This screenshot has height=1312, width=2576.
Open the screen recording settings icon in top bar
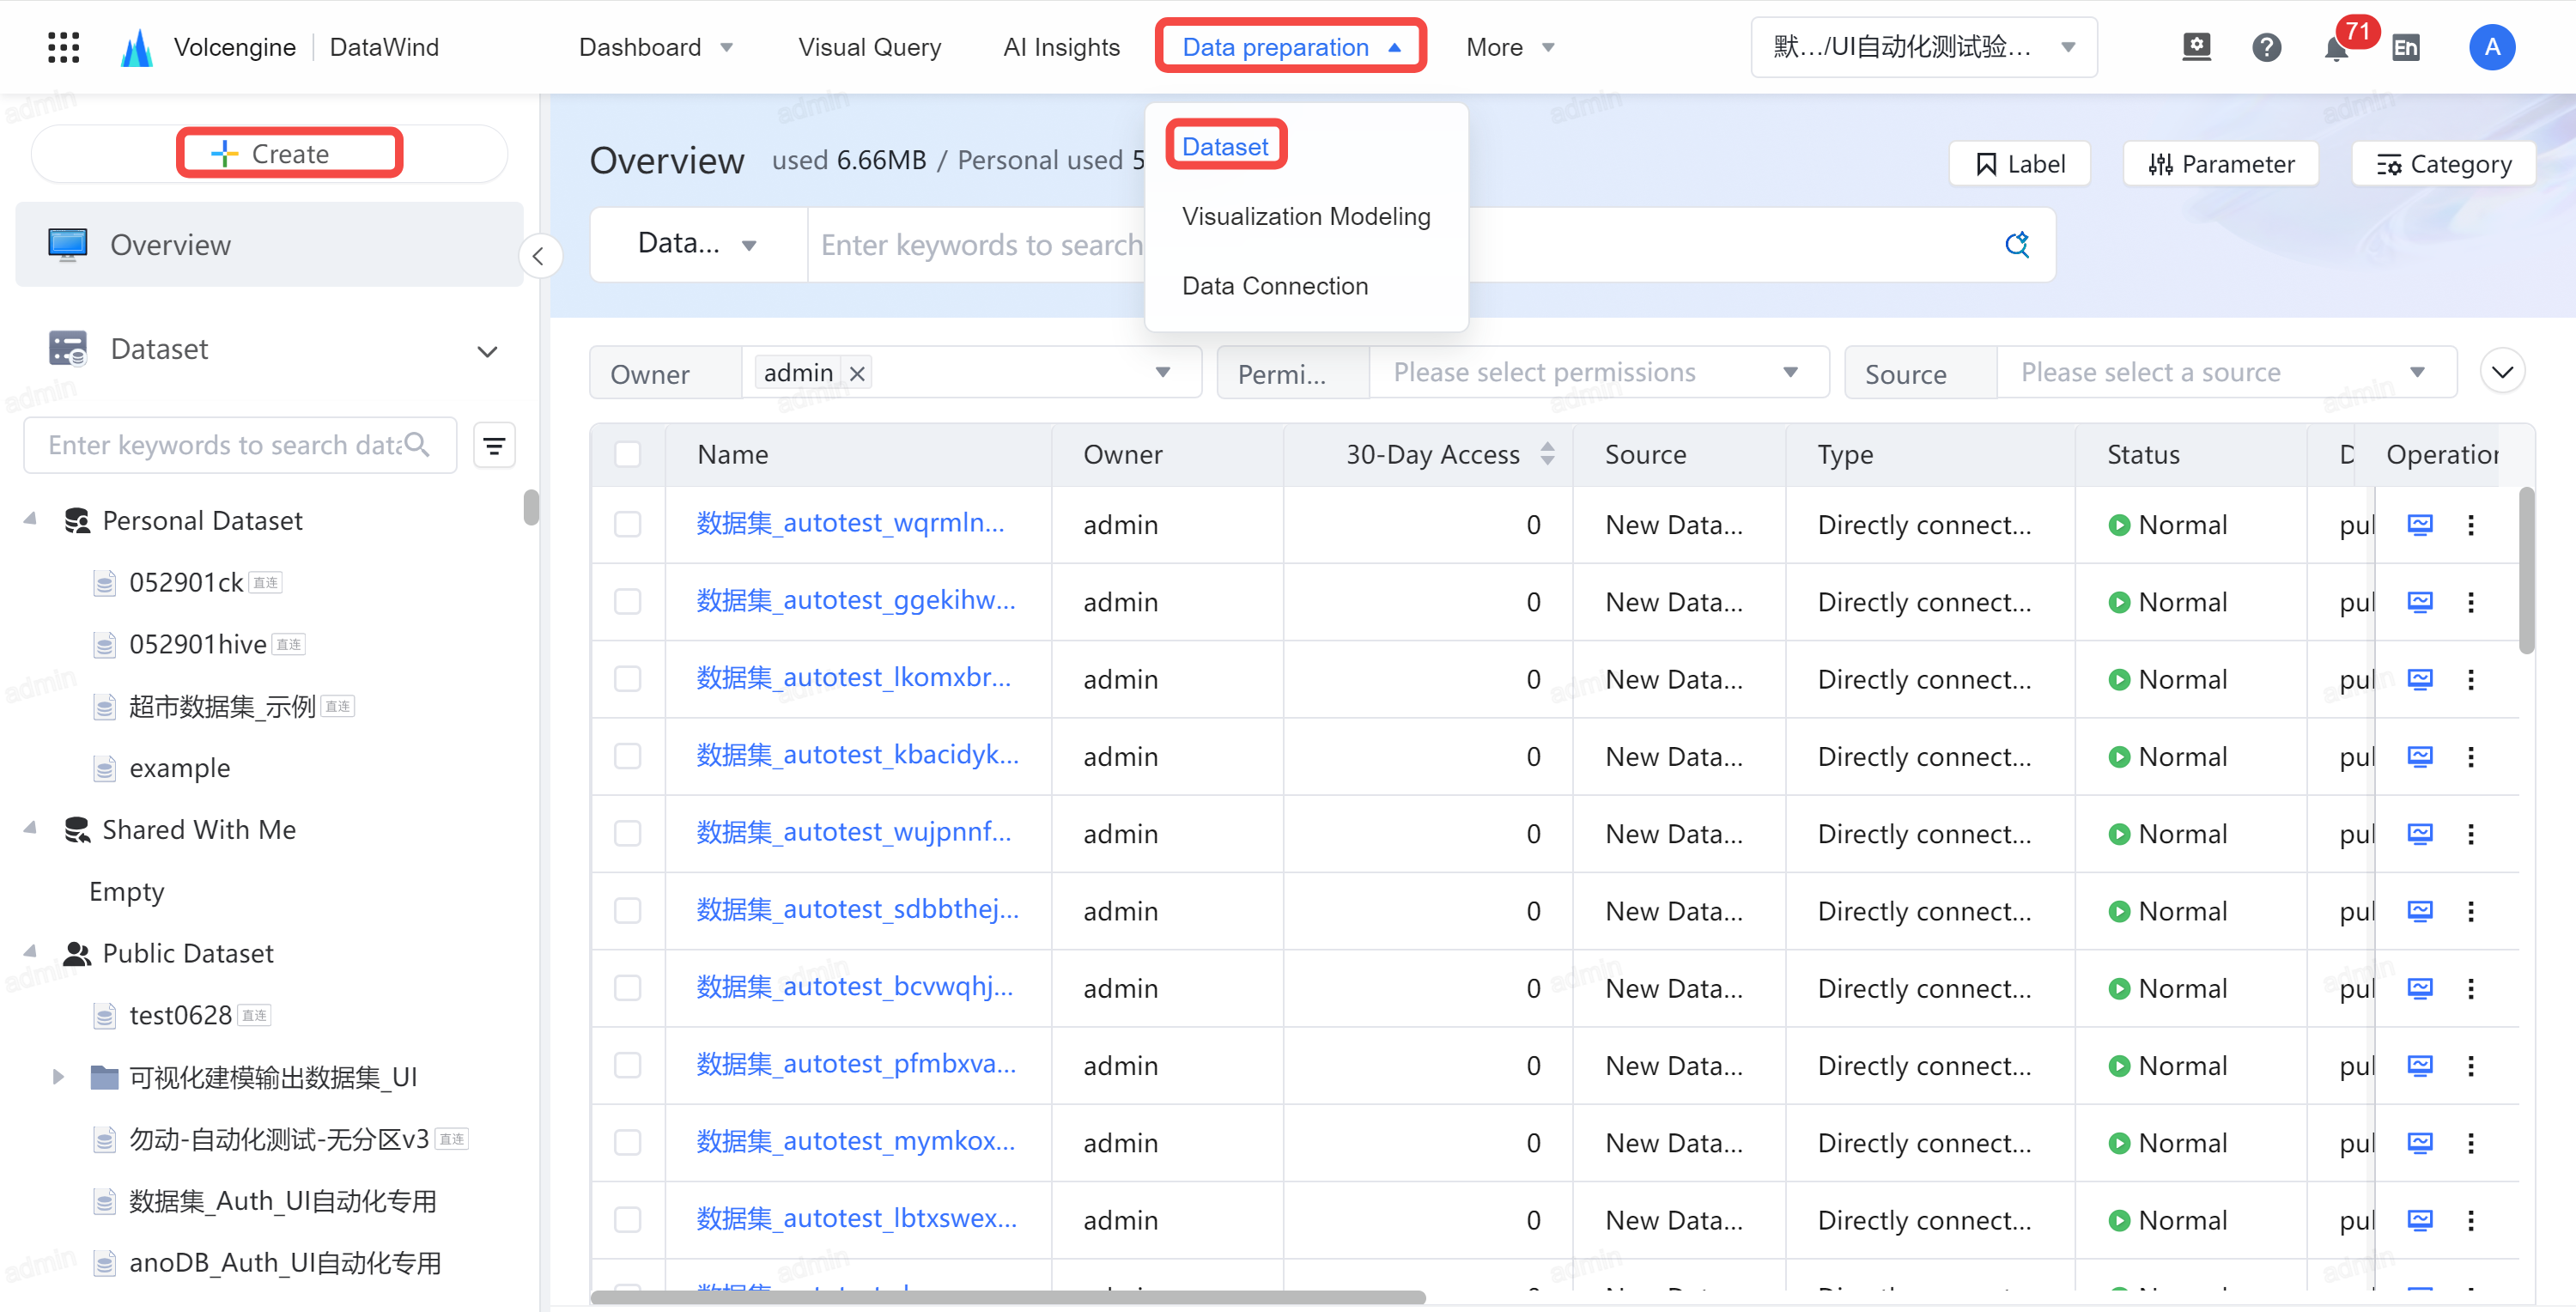2196,47
